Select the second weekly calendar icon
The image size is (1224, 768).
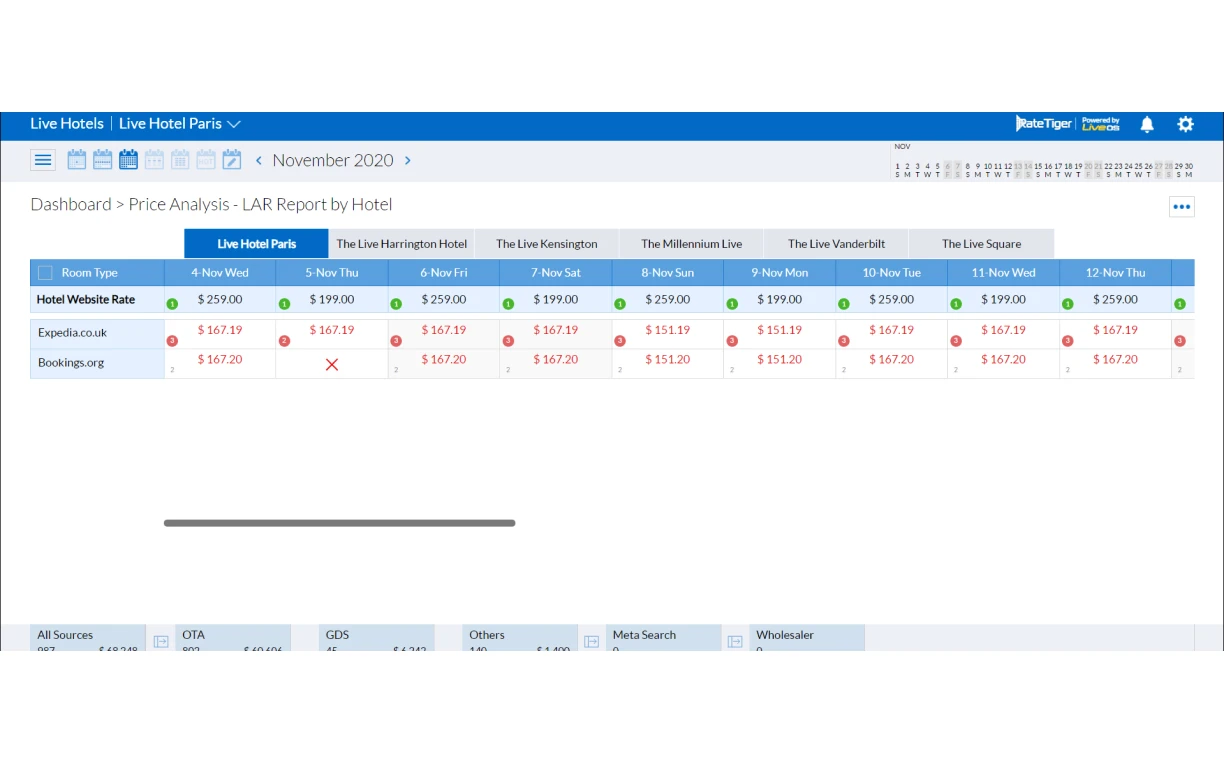(103, 160)
